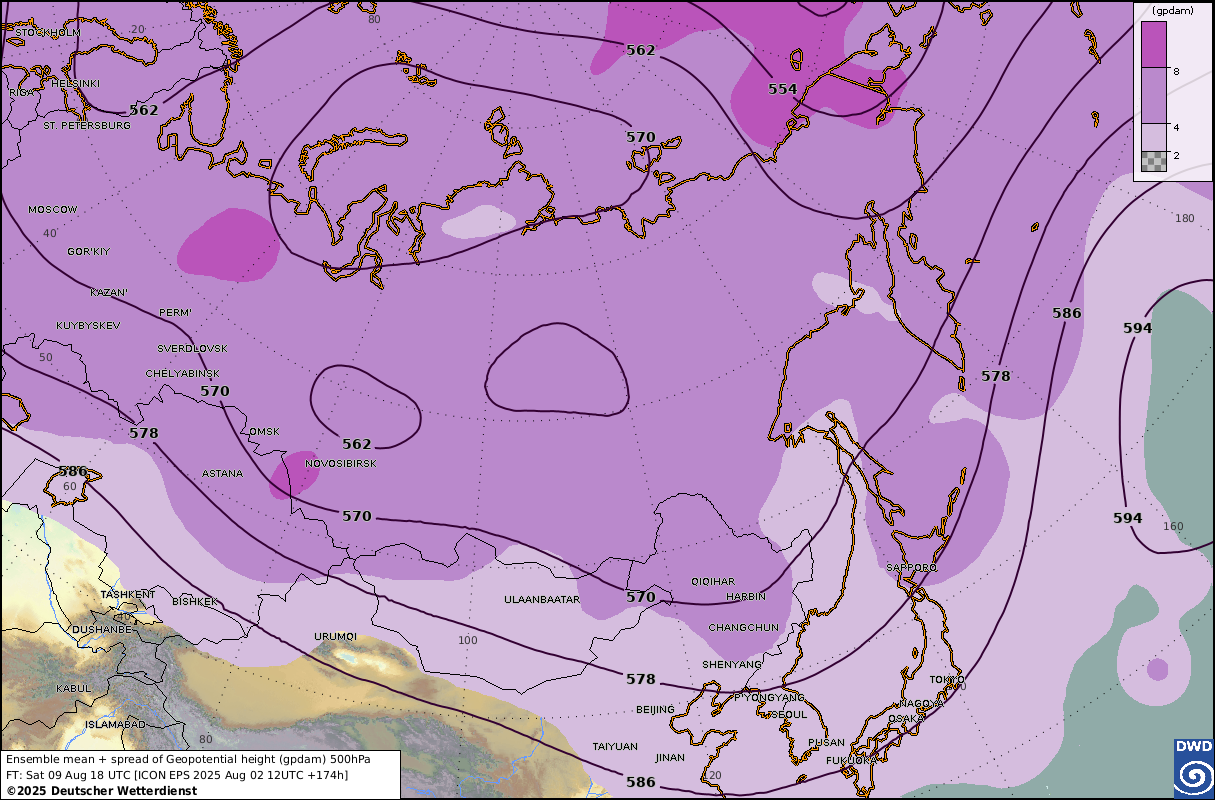Click the BISHKEK city label
Screen dimensions: 1215x800
(194, 602)
